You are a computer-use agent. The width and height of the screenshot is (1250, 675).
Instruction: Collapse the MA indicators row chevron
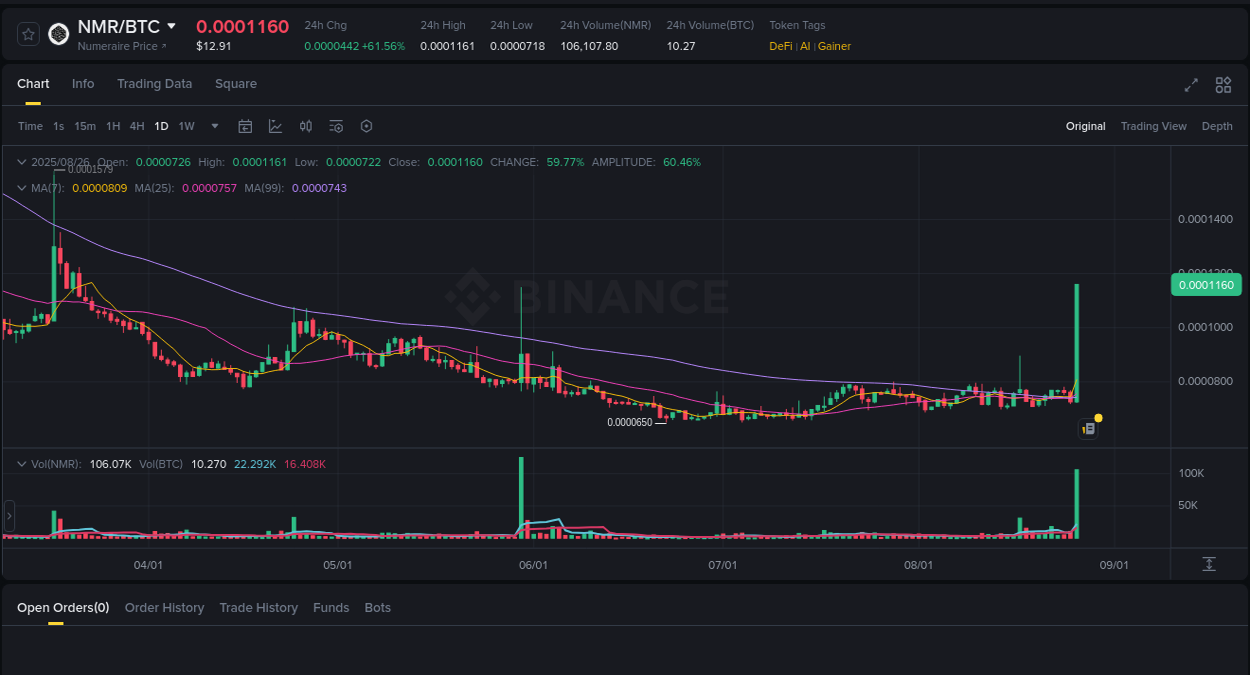click(20, 187)
